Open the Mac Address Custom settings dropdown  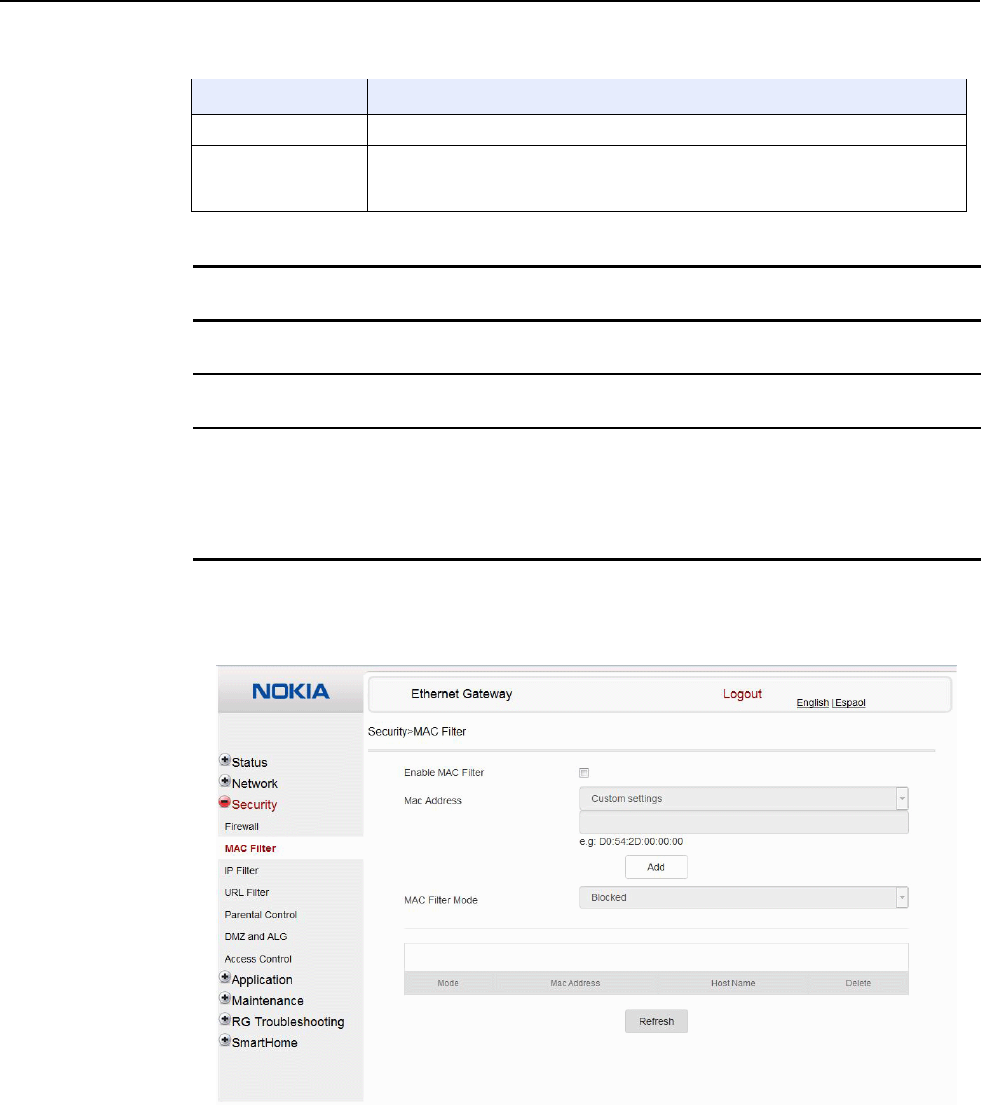pyautogui.click(x=744, y=798)
